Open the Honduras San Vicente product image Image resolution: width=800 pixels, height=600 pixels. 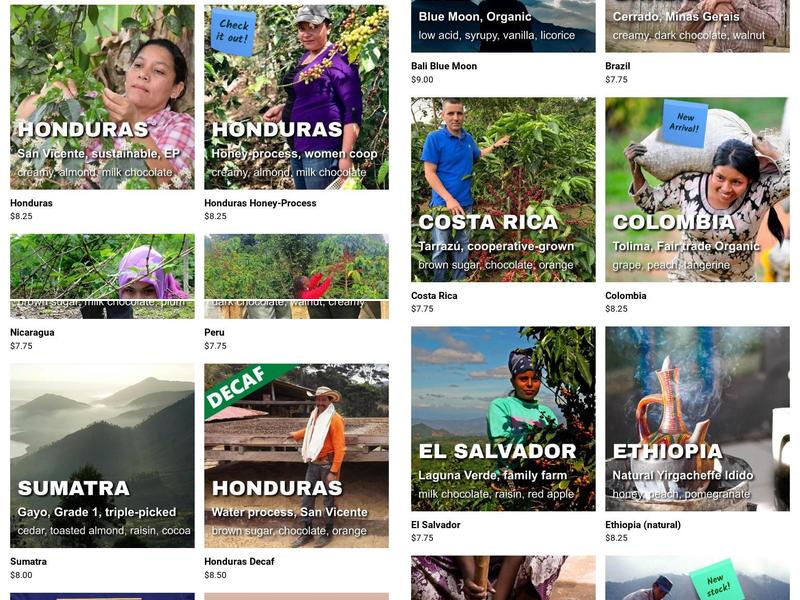point(102,97)
